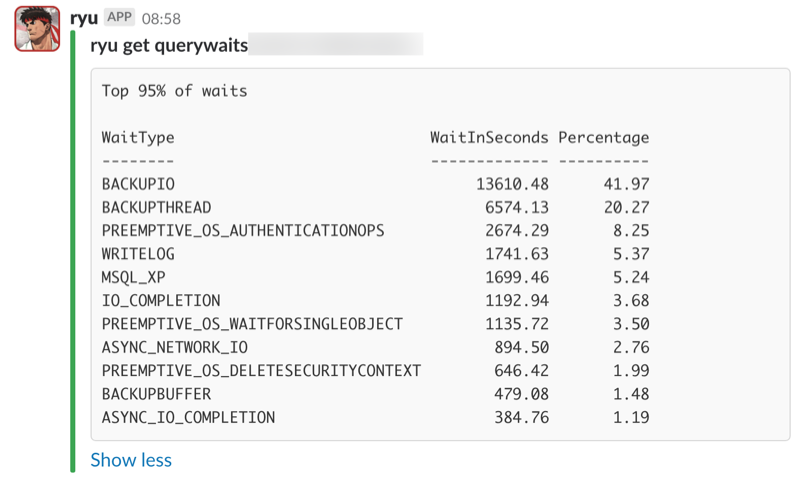This screenshot has height=482, width=800.
Task: Click the ryu get querywaits title
Action: click(169, 45)
